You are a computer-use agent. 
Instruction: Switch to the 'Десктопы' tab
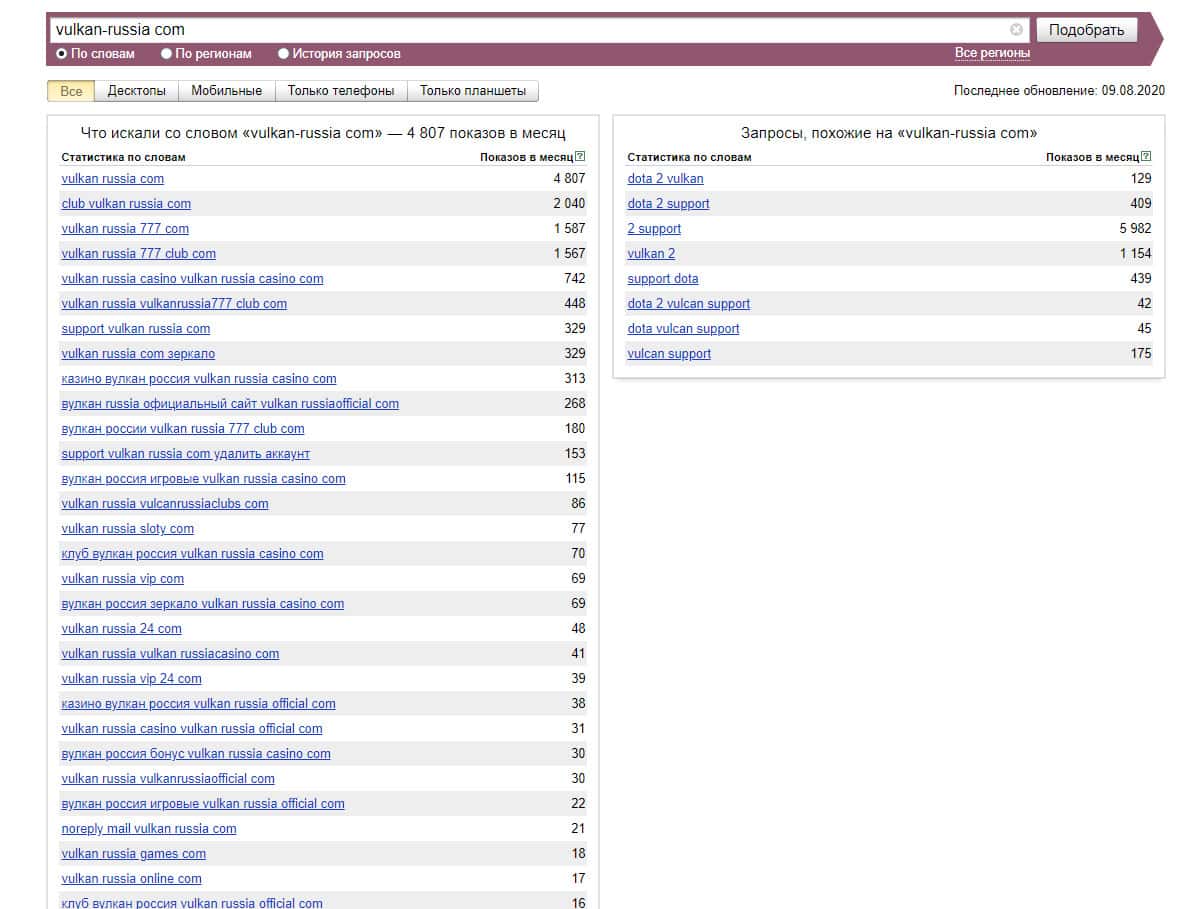coord(137,91)
